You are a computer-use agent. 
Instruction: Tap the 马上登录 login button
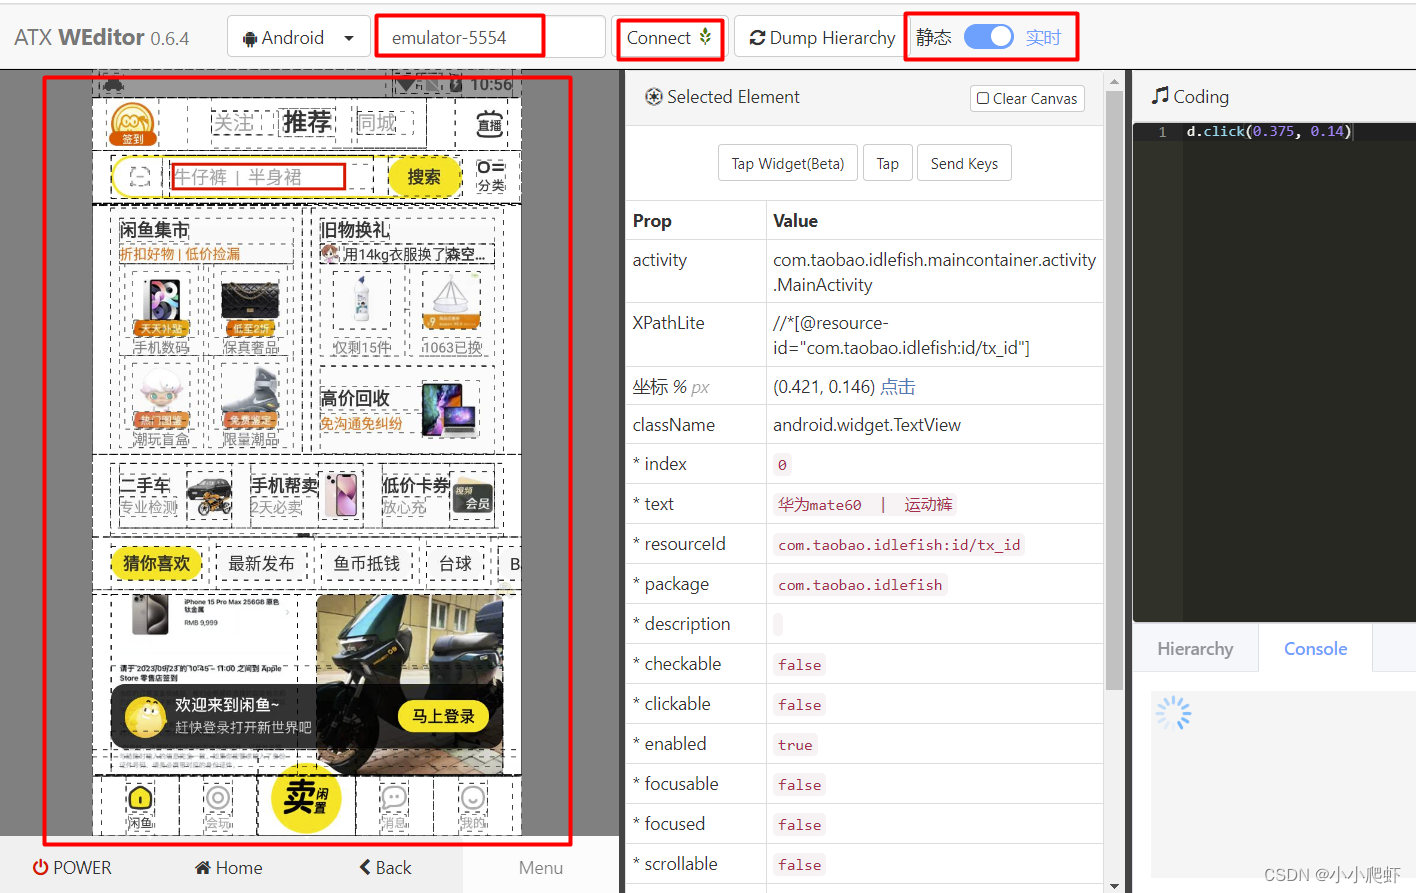tap(444, 716)
